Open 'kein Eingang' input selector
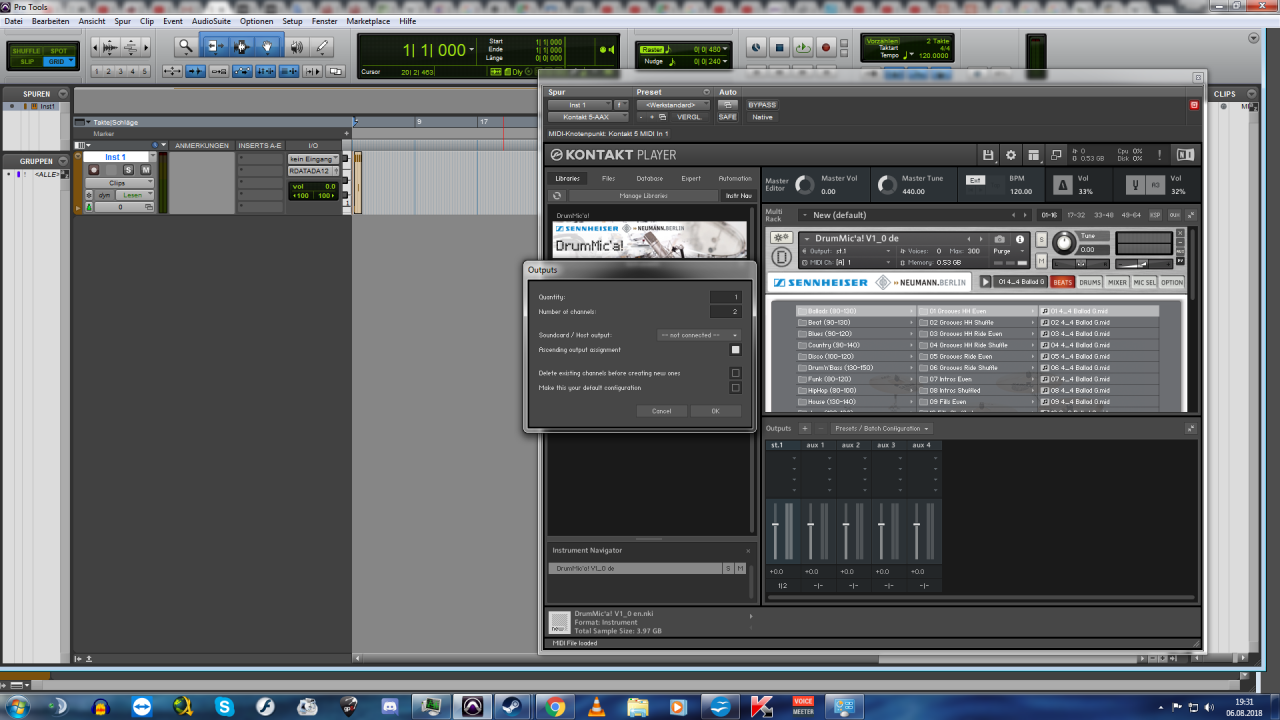Viewport: 1280px width, 720px height. pos(313,159)
